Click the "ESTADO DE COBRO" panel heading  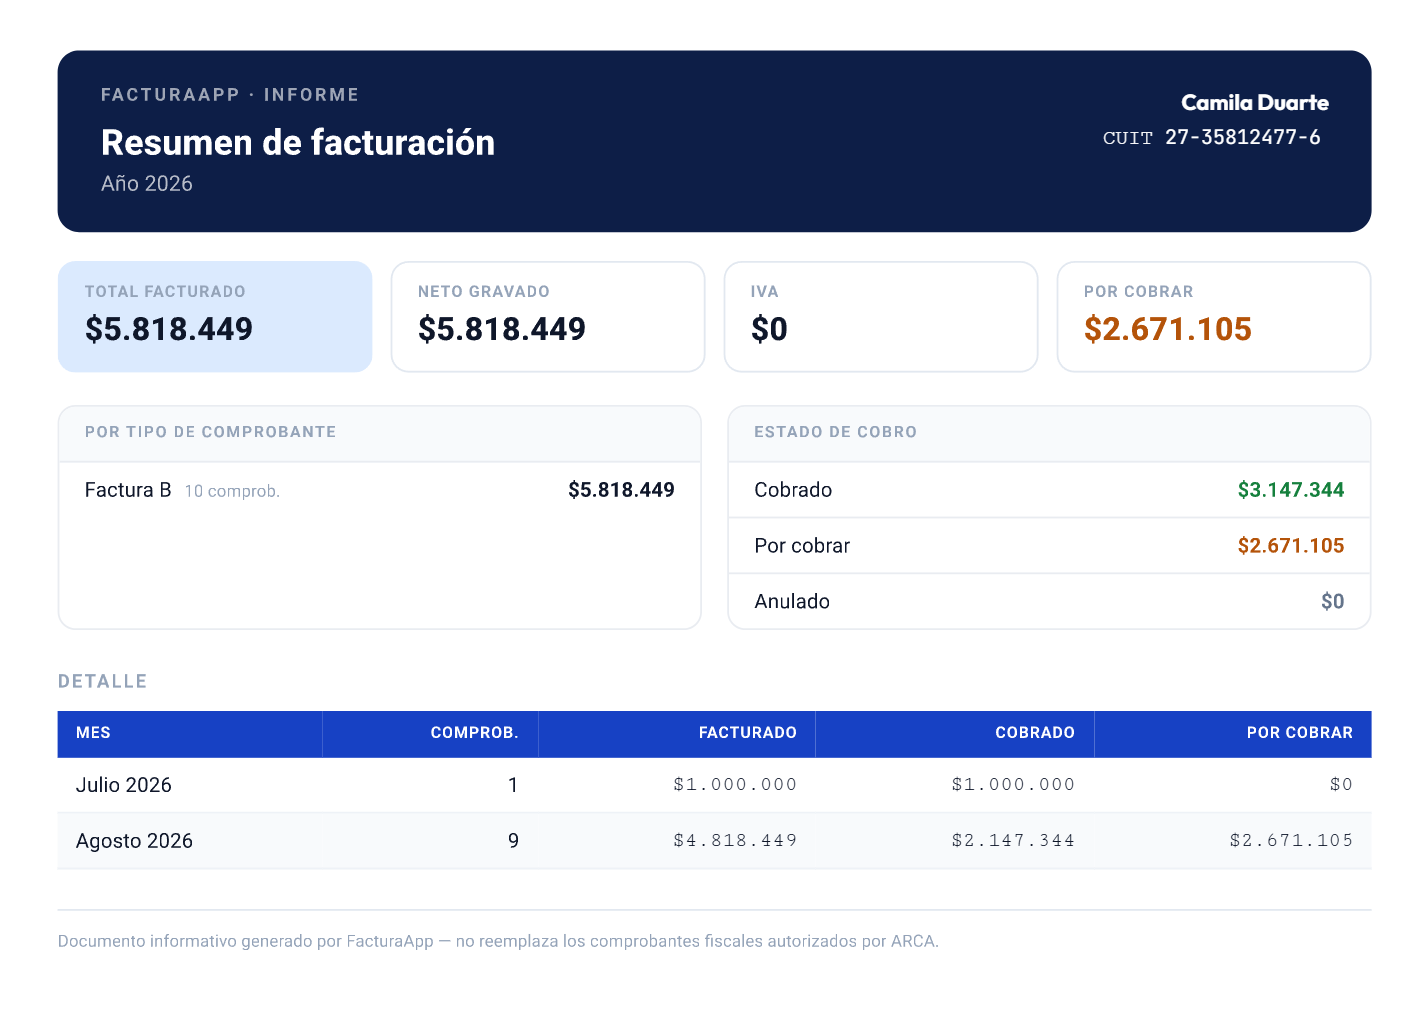[836, 432]
